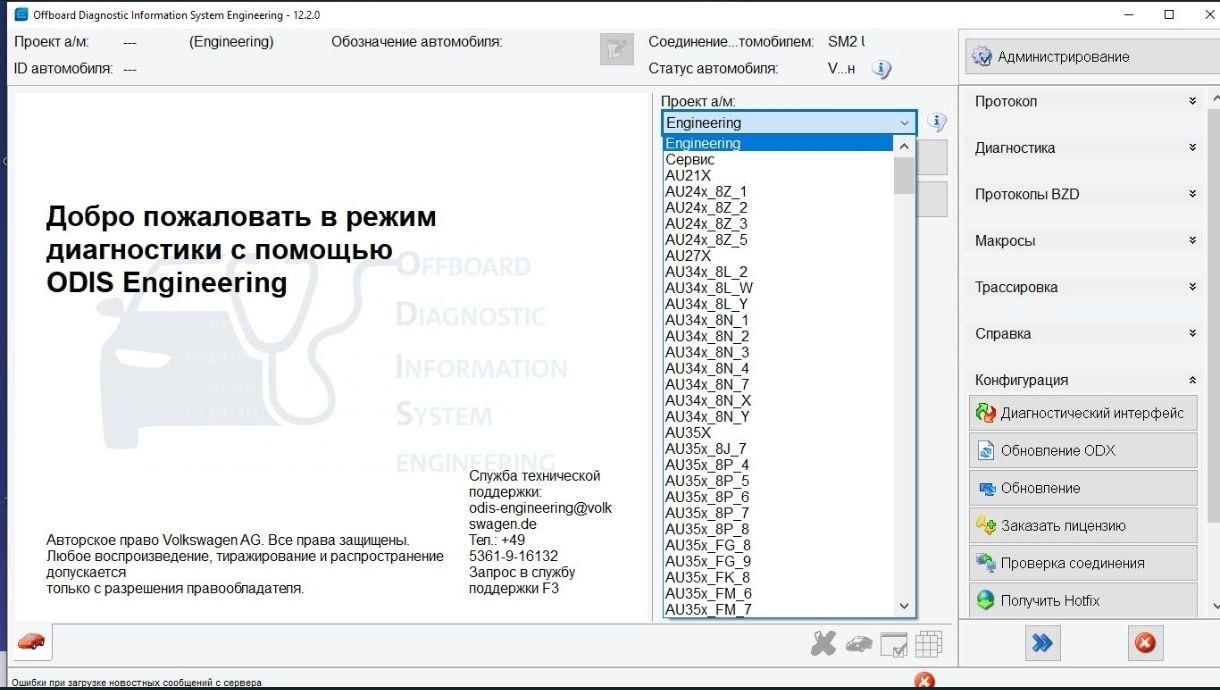Image resolution: width=1220 pixels, height=690 pixels.
Task: Select Сервис from the project list
Action: point(690,159)
